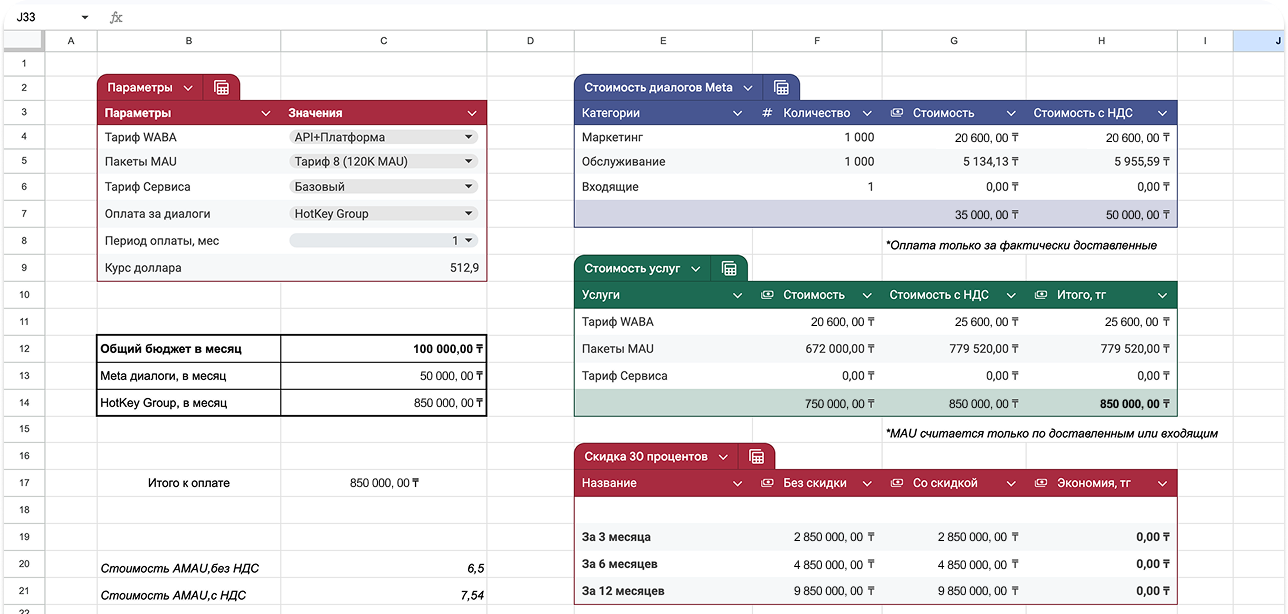Click currency icon beside Экономия, тг header
The height and width of the screenshot is (614, 1288).
pos(1041,483)
